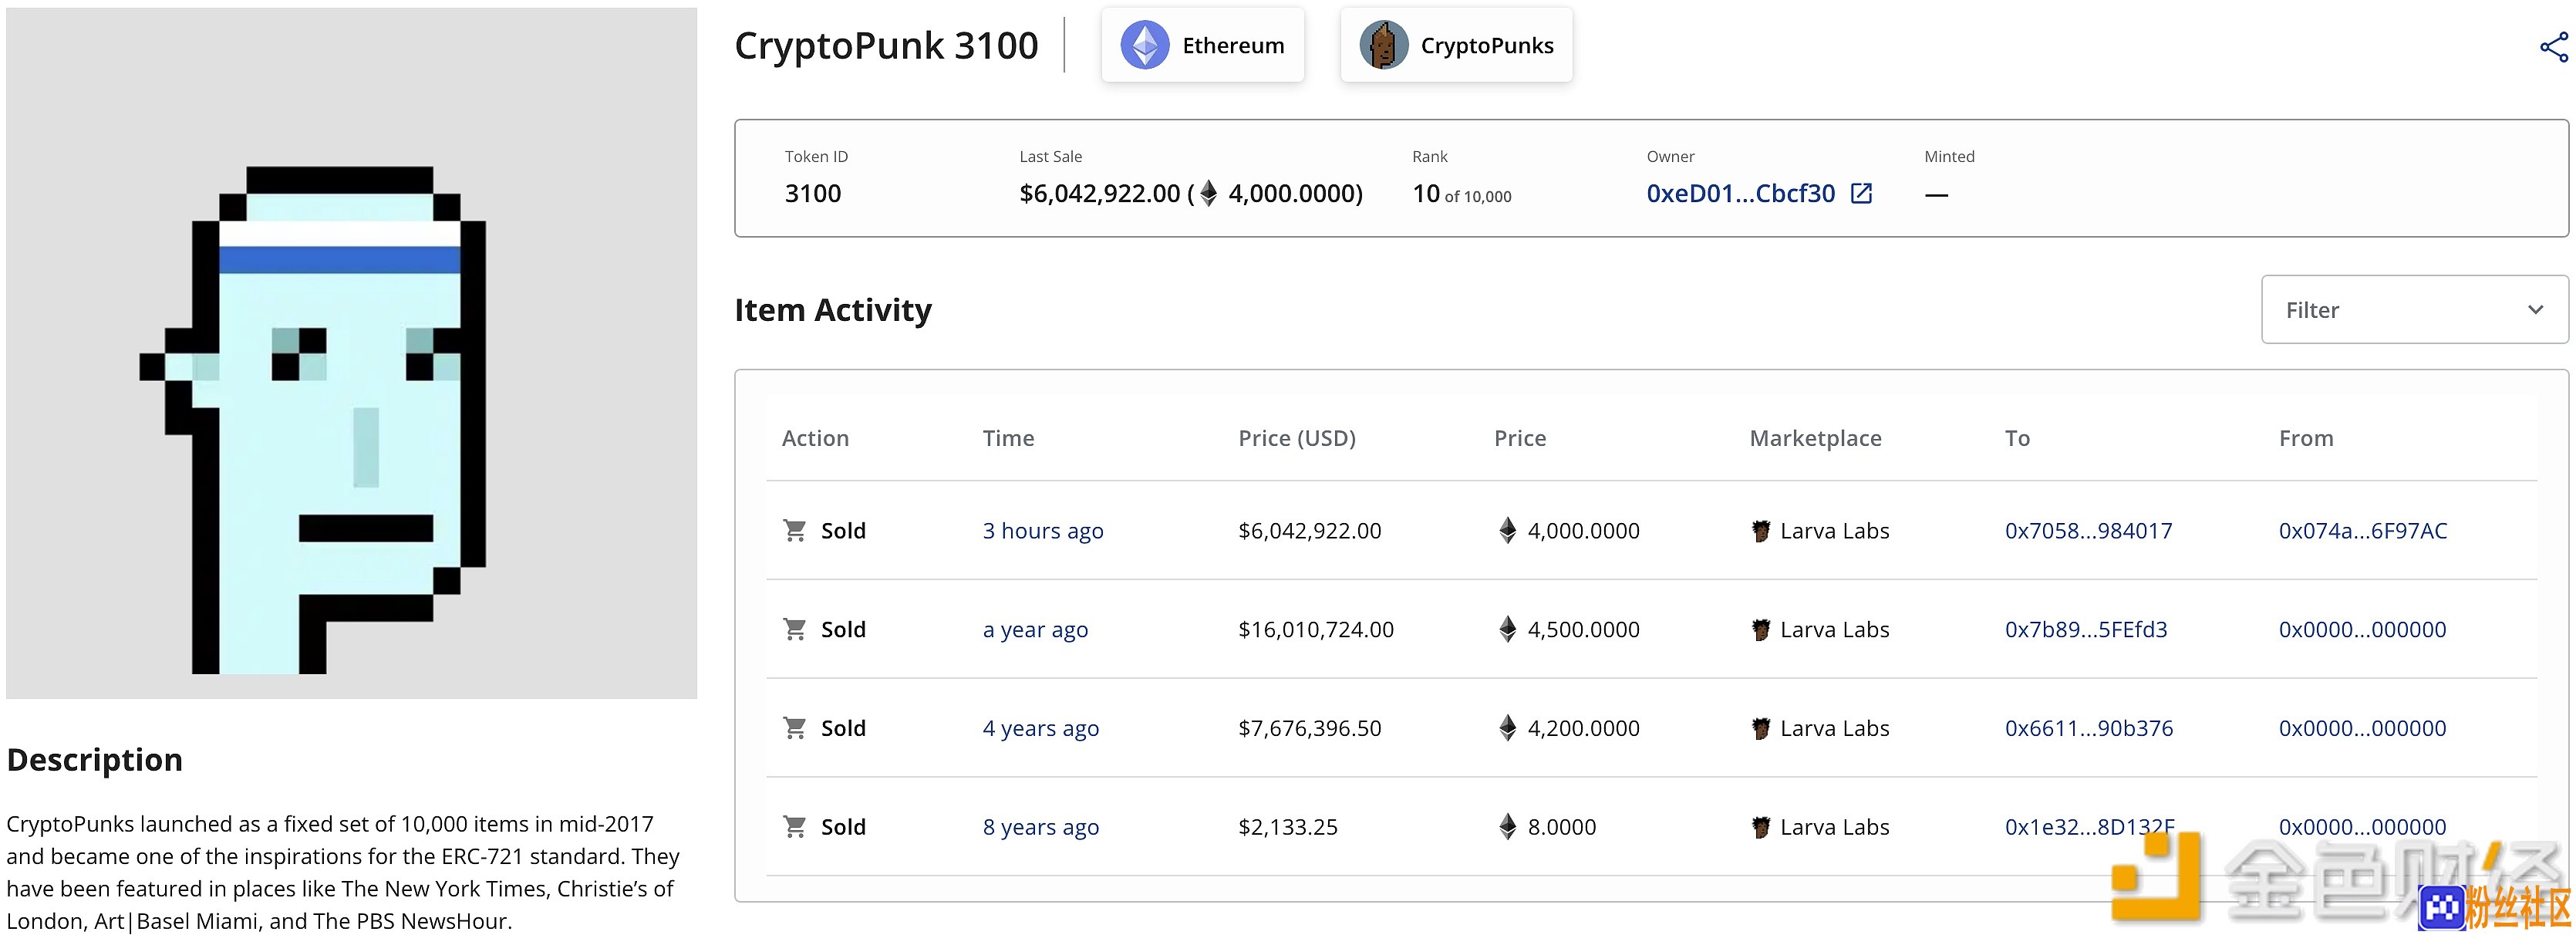Open the Ethereum chain badge
The height and width of the screenshot is (935, 2576).
[x=1202, y=46]
